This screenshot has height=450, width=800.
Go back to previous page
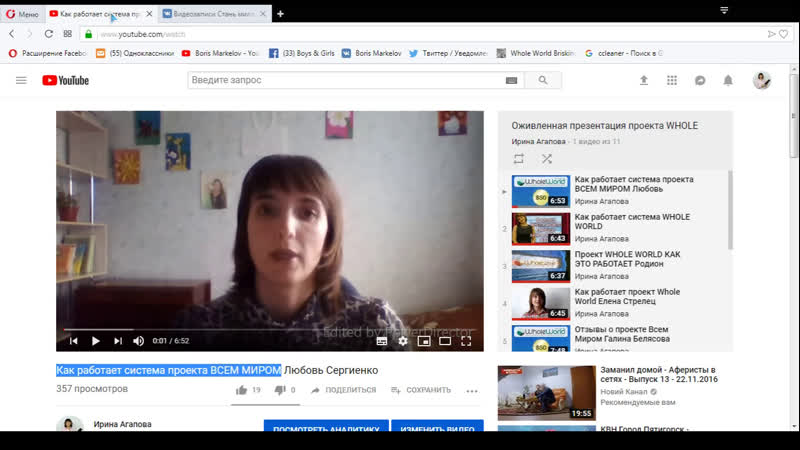12,34
